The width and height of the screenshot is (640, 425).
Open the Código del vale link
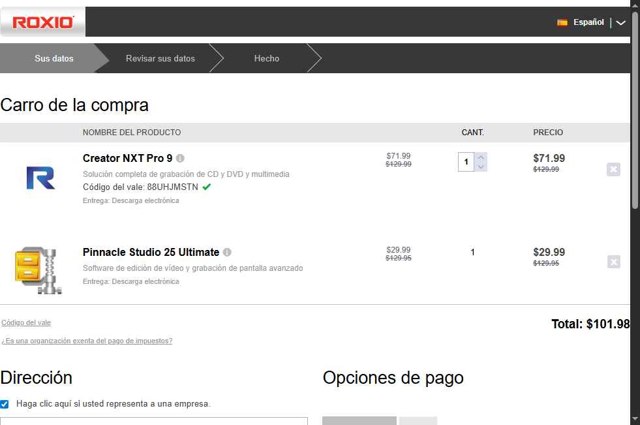(x=26, y=323)
